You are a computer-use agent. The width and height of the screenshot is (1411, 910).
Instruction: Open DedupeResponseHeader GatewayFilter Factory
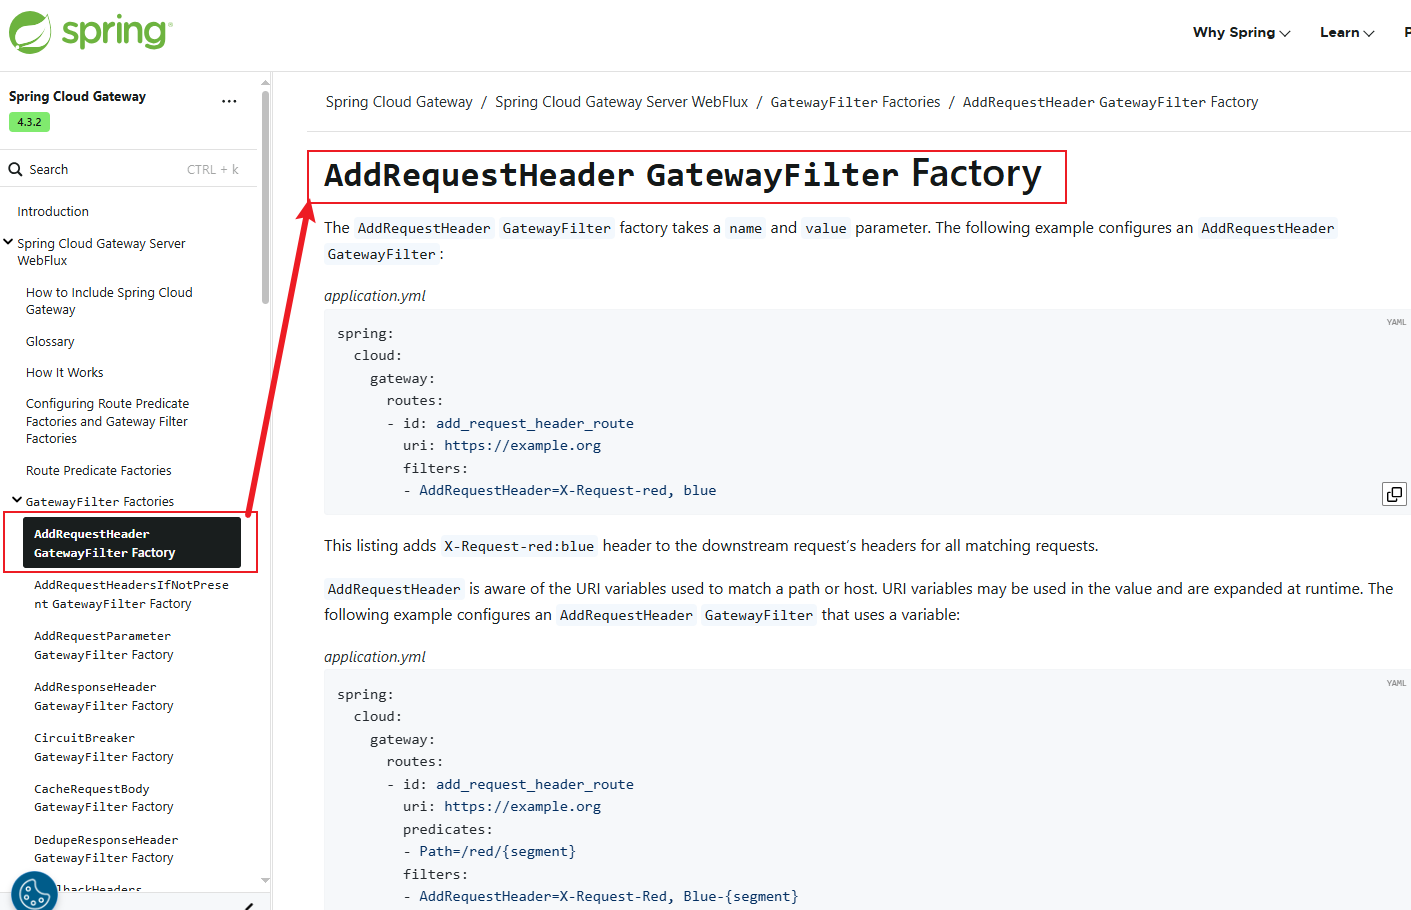click(106, 849)
